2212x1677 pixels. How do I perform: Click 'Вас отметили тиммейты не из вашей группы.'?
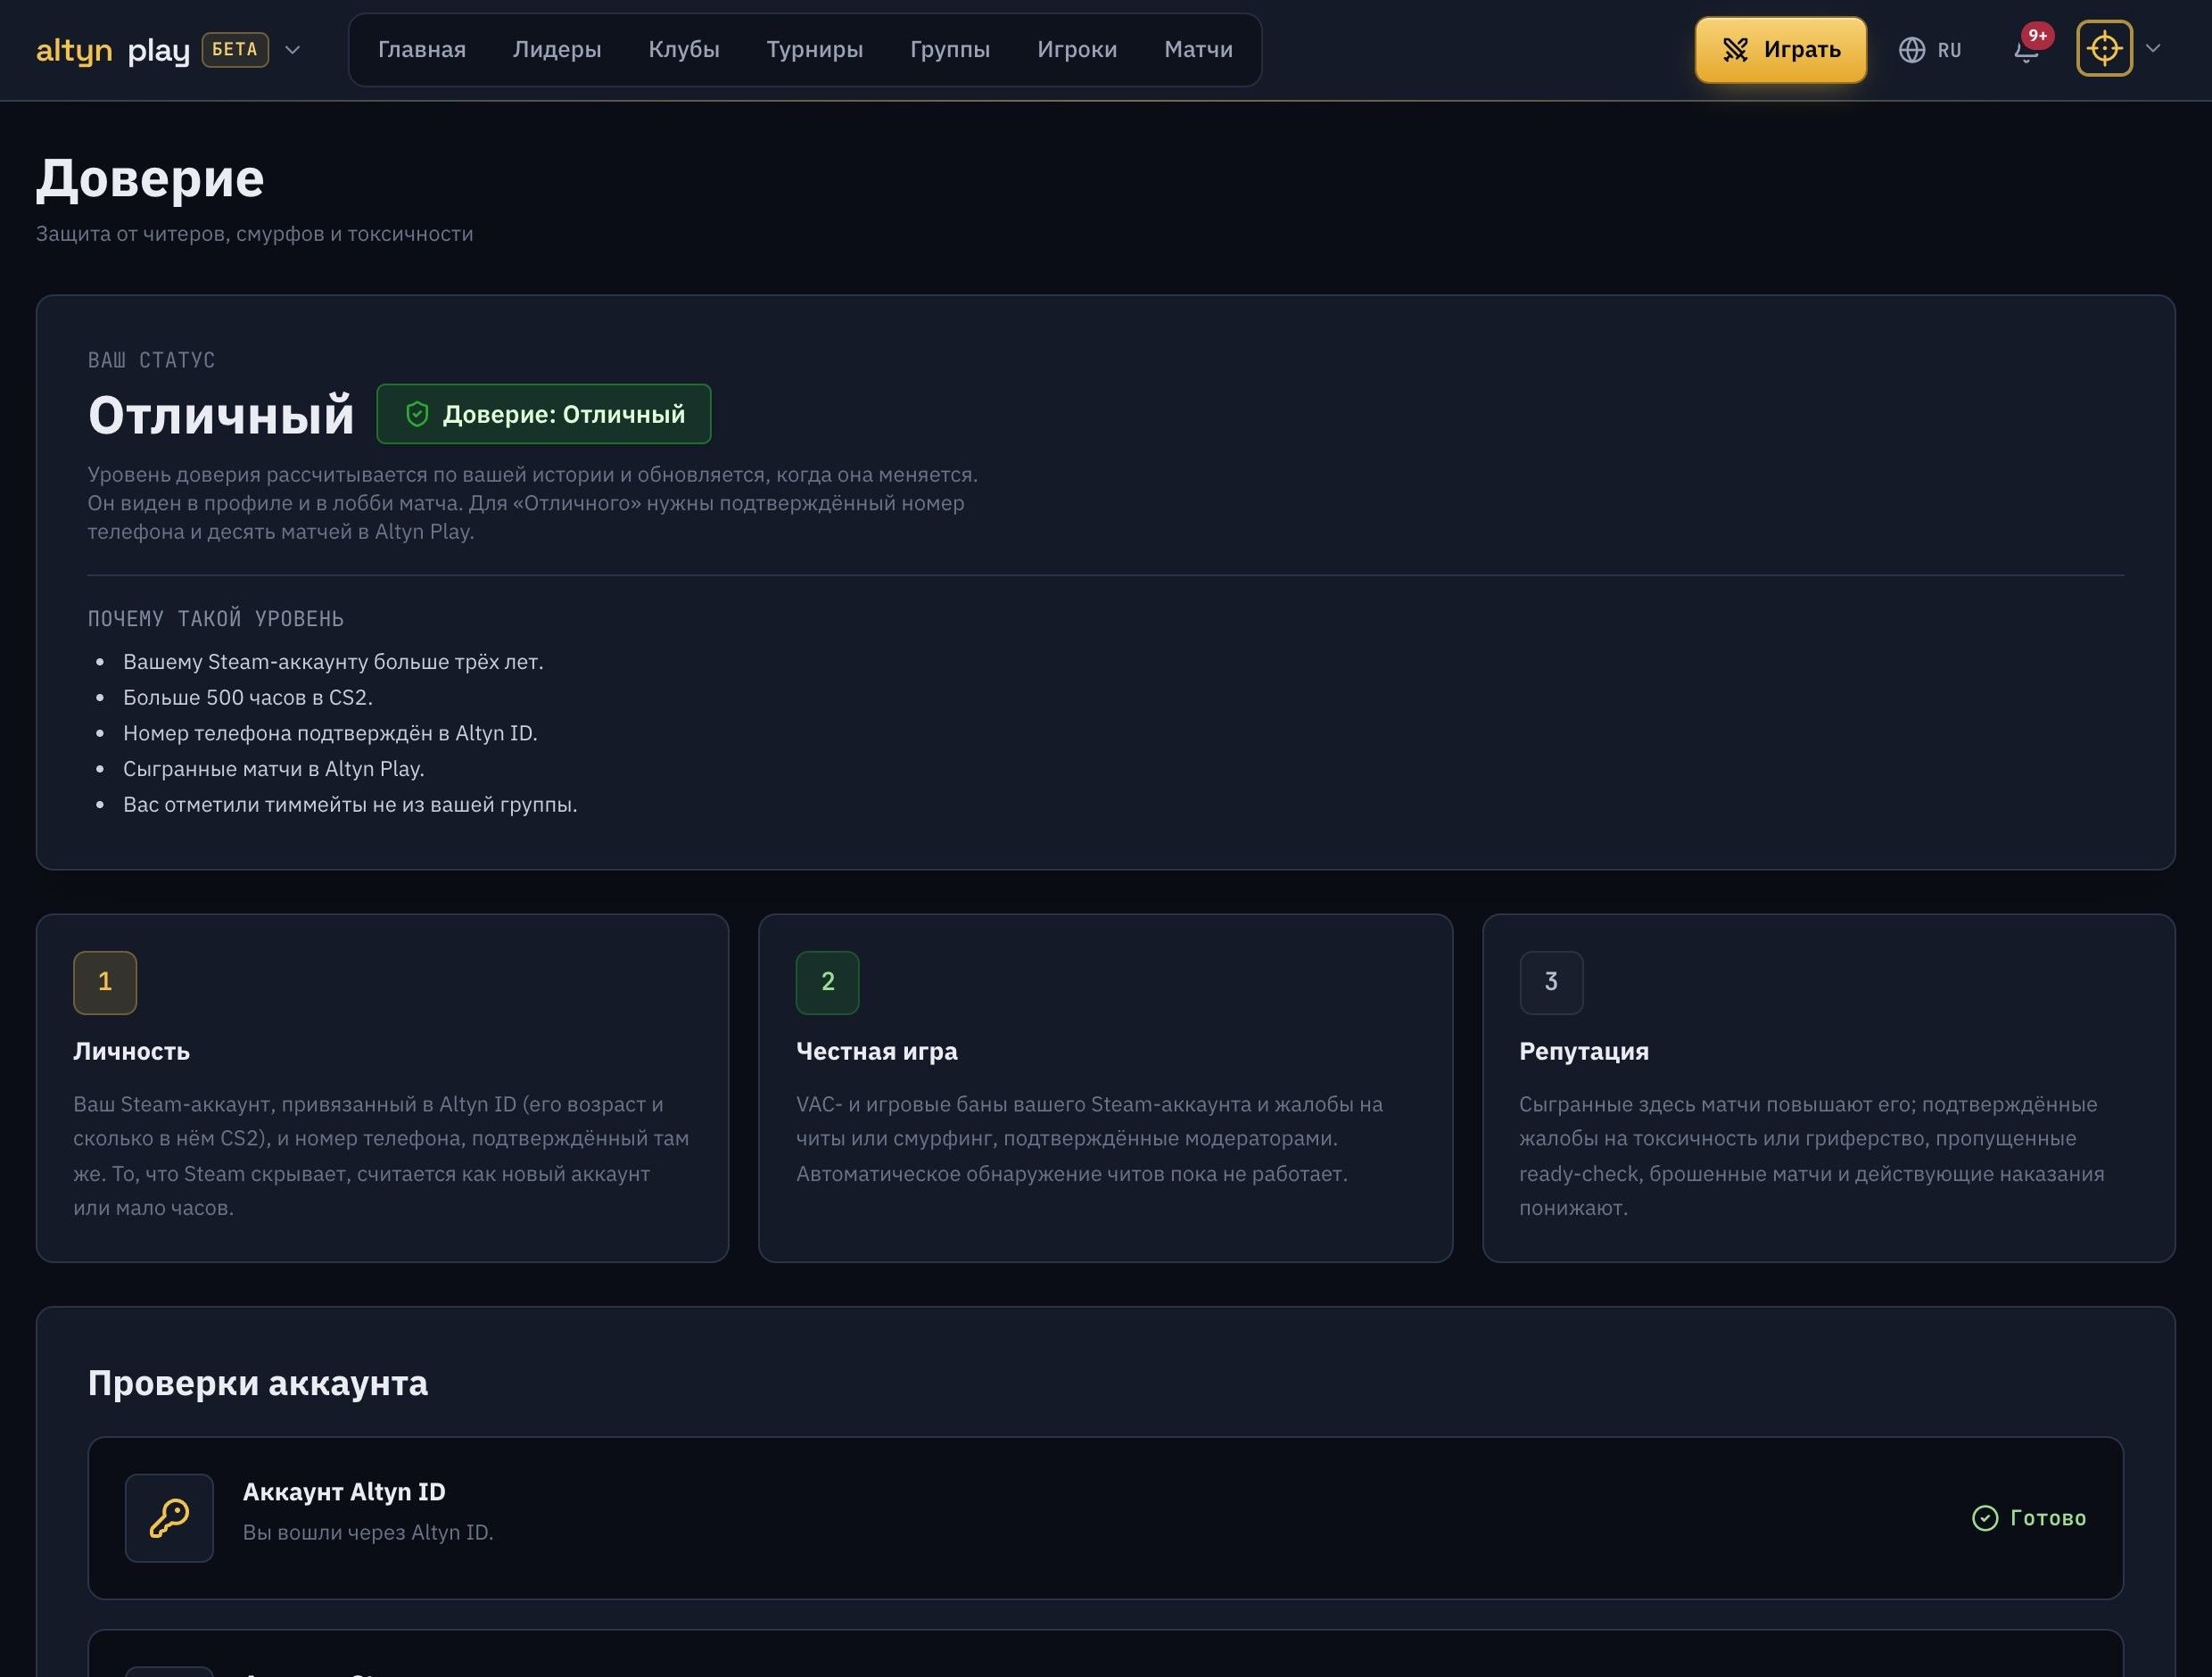350,805
